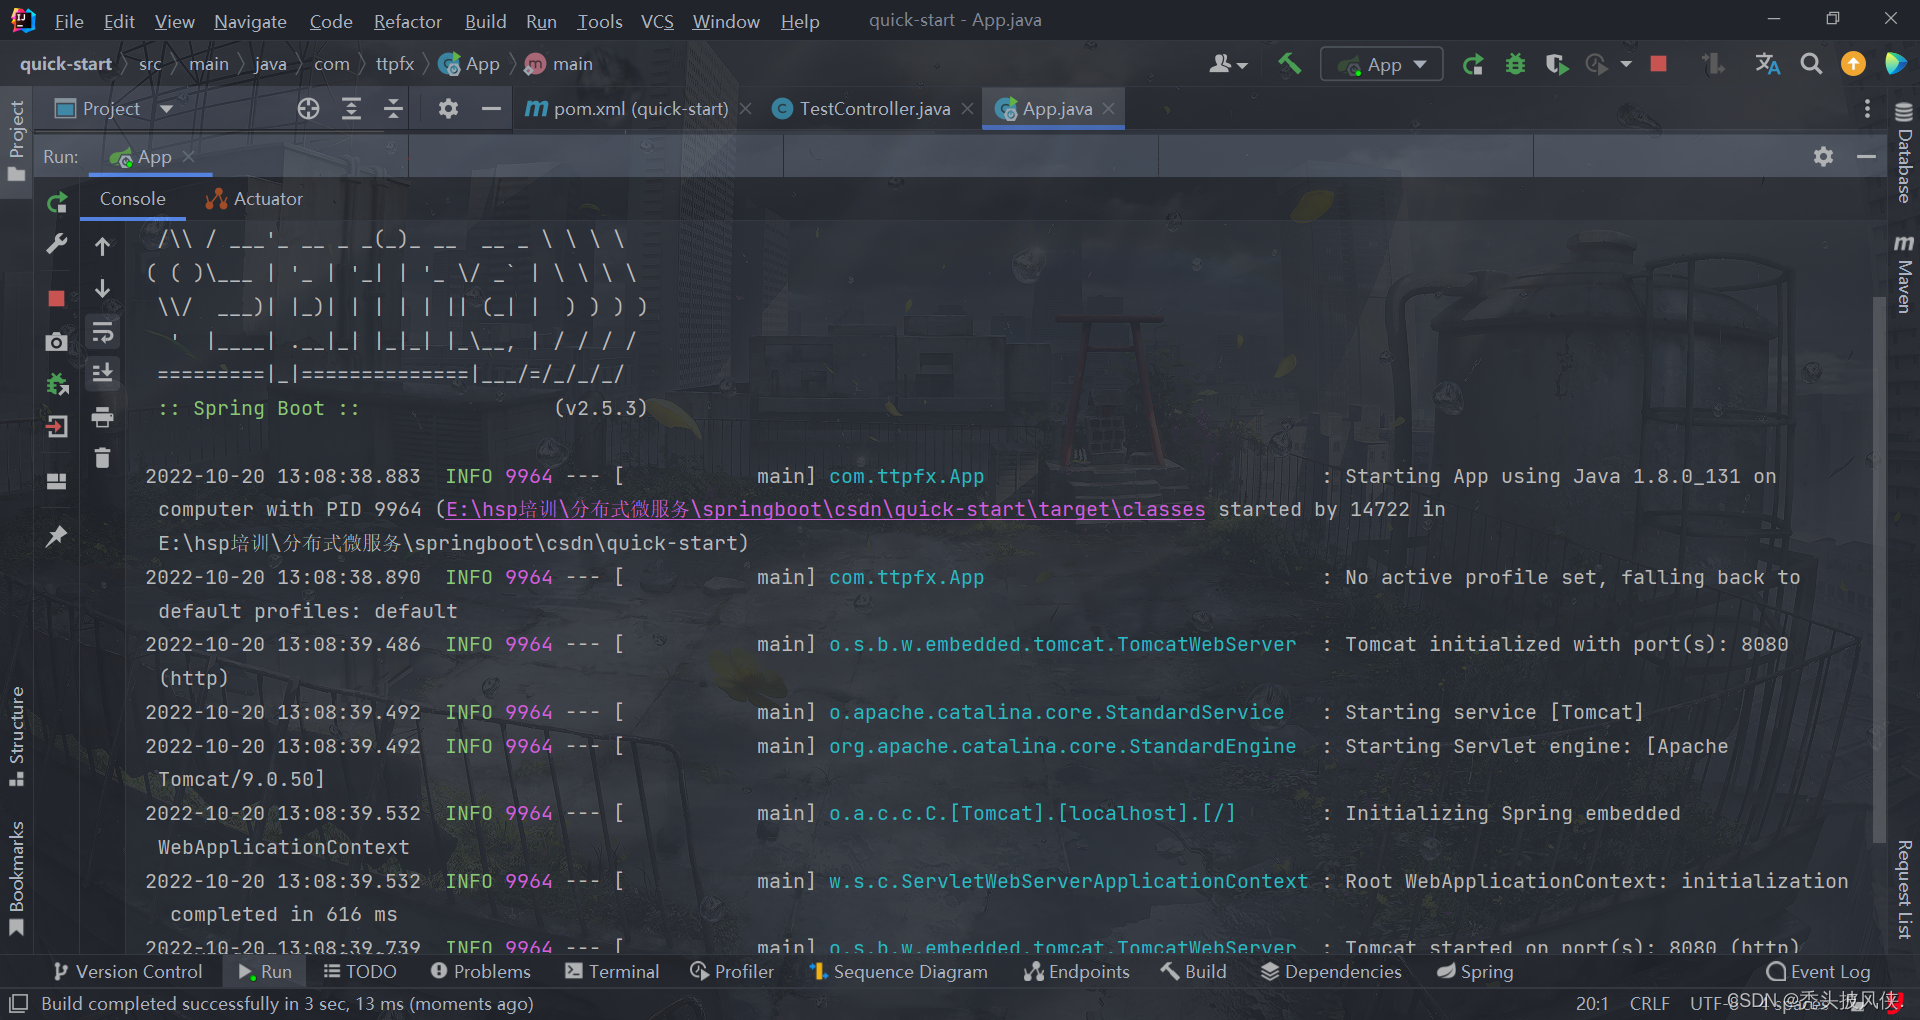The image size is (1920, 1020).
Task: Open the profiler run icon in toolbar
Action: click(x=1597, y=65)
